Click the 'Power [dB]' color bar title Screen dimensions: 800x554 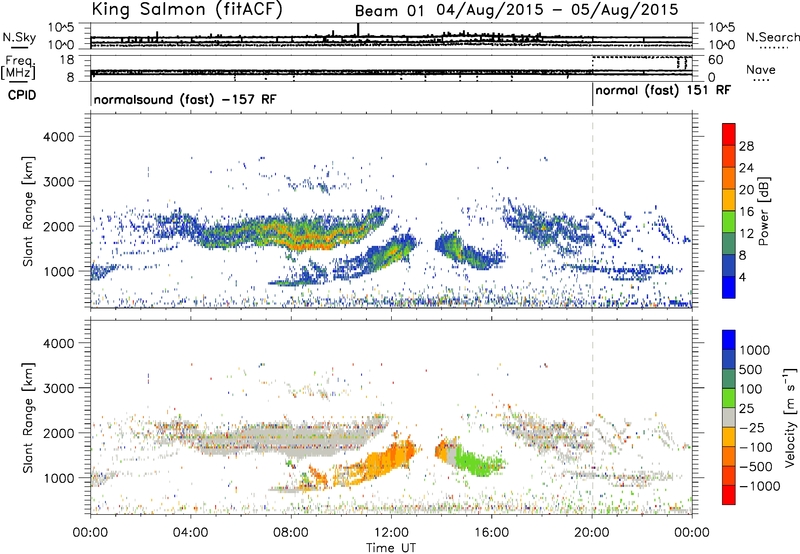pyautogui.click(x=763, y=211)
